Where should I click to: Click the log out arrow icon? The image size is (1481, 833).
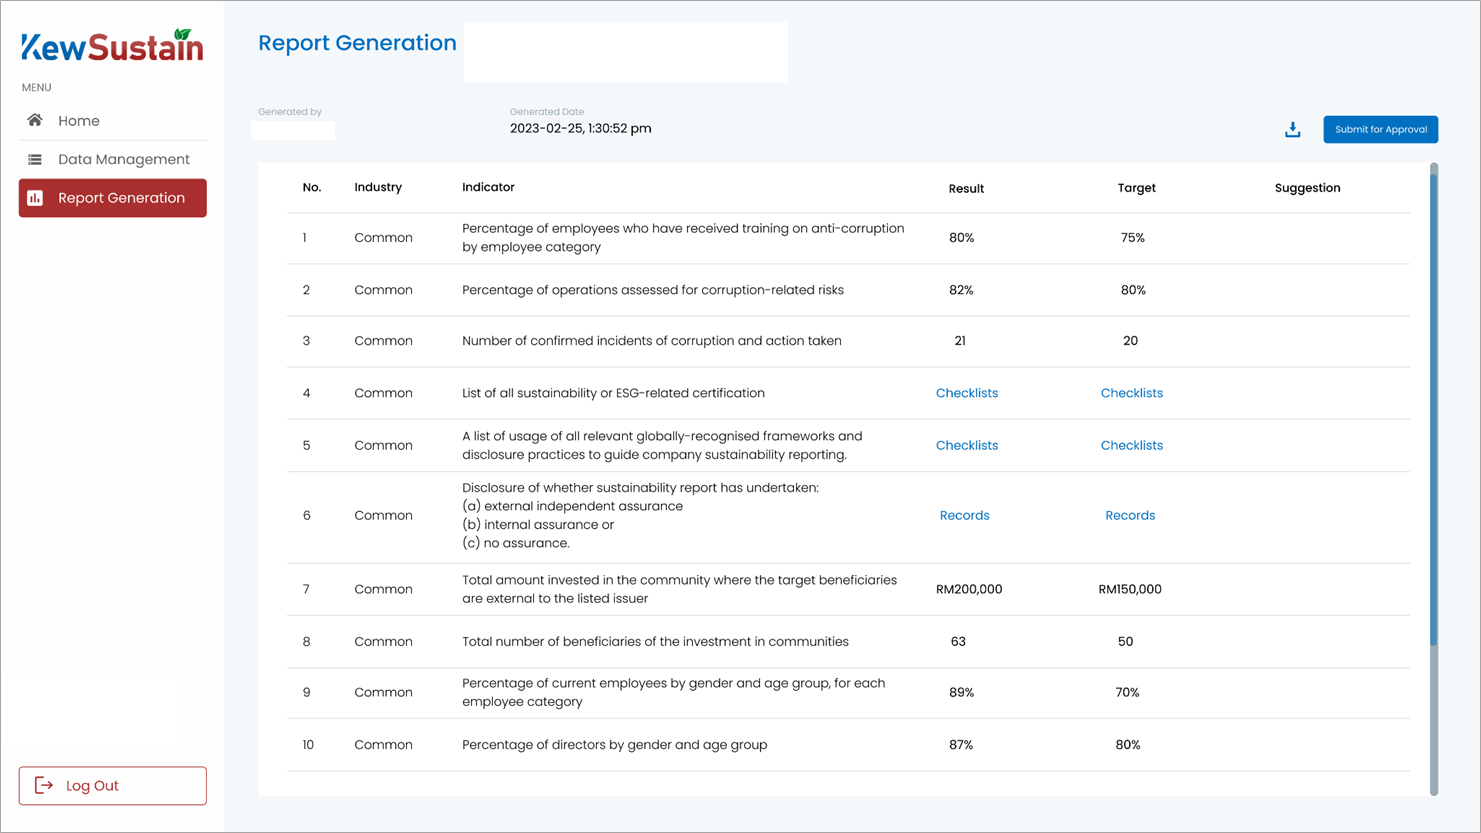pyautogui.click(x=41, y=785)
